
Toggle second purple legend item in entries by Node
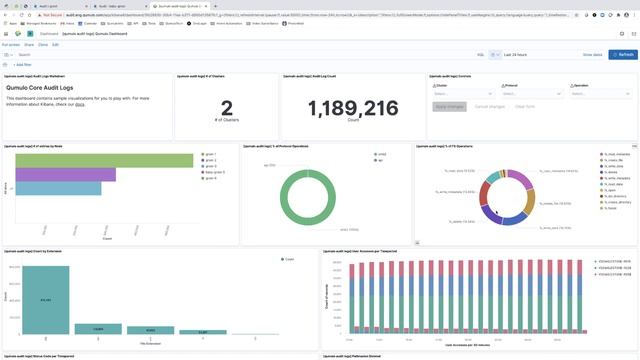[x=209, y=160]
